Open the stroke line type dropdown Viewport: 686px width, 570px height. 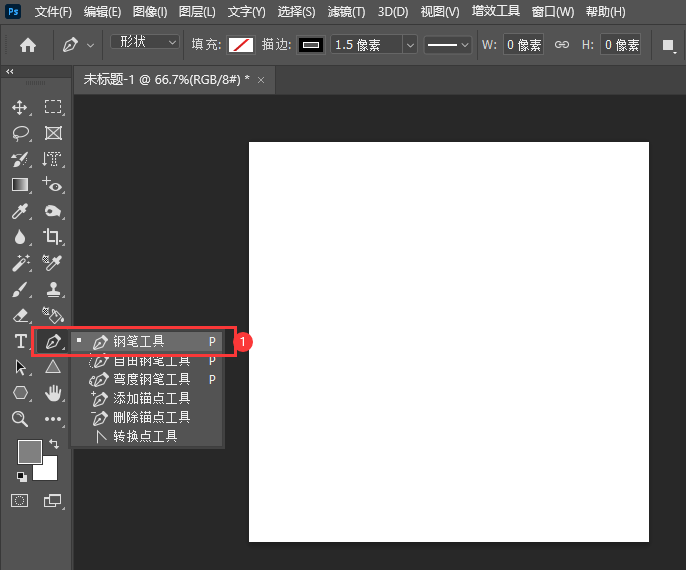tap(448, 45)
